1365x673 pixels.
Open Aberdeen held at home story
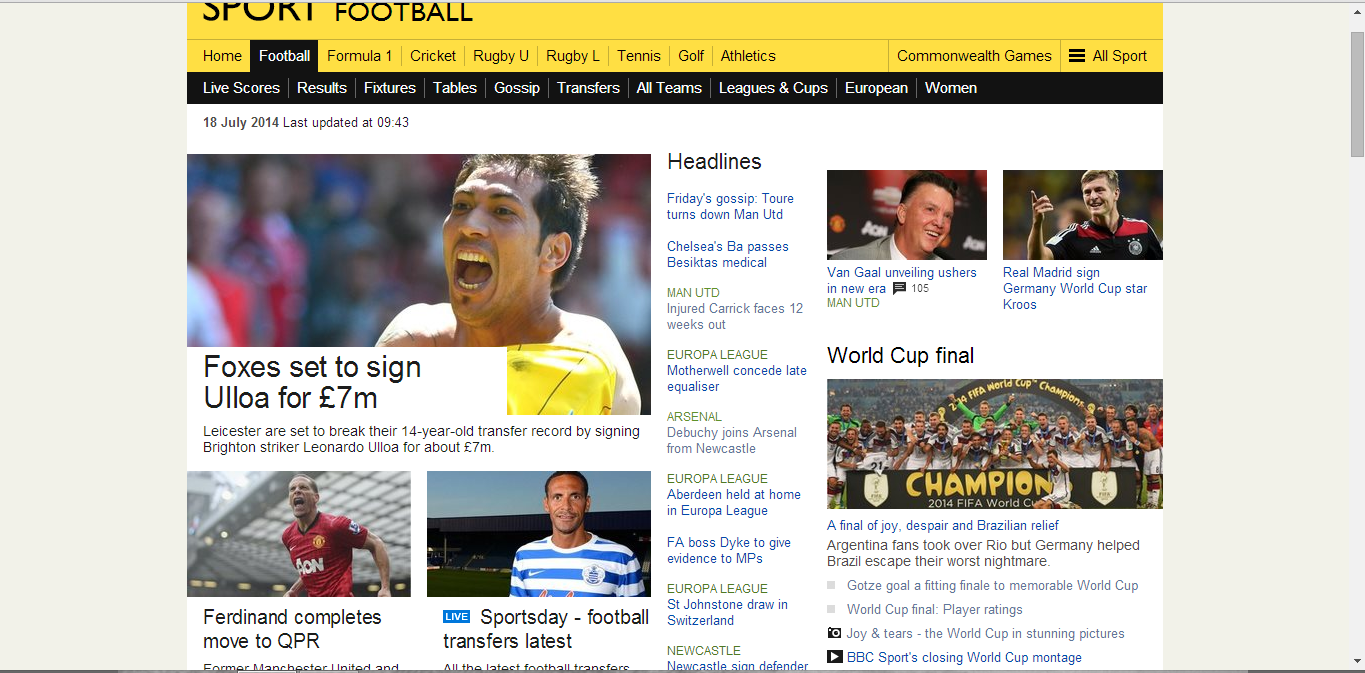(734, 503)
